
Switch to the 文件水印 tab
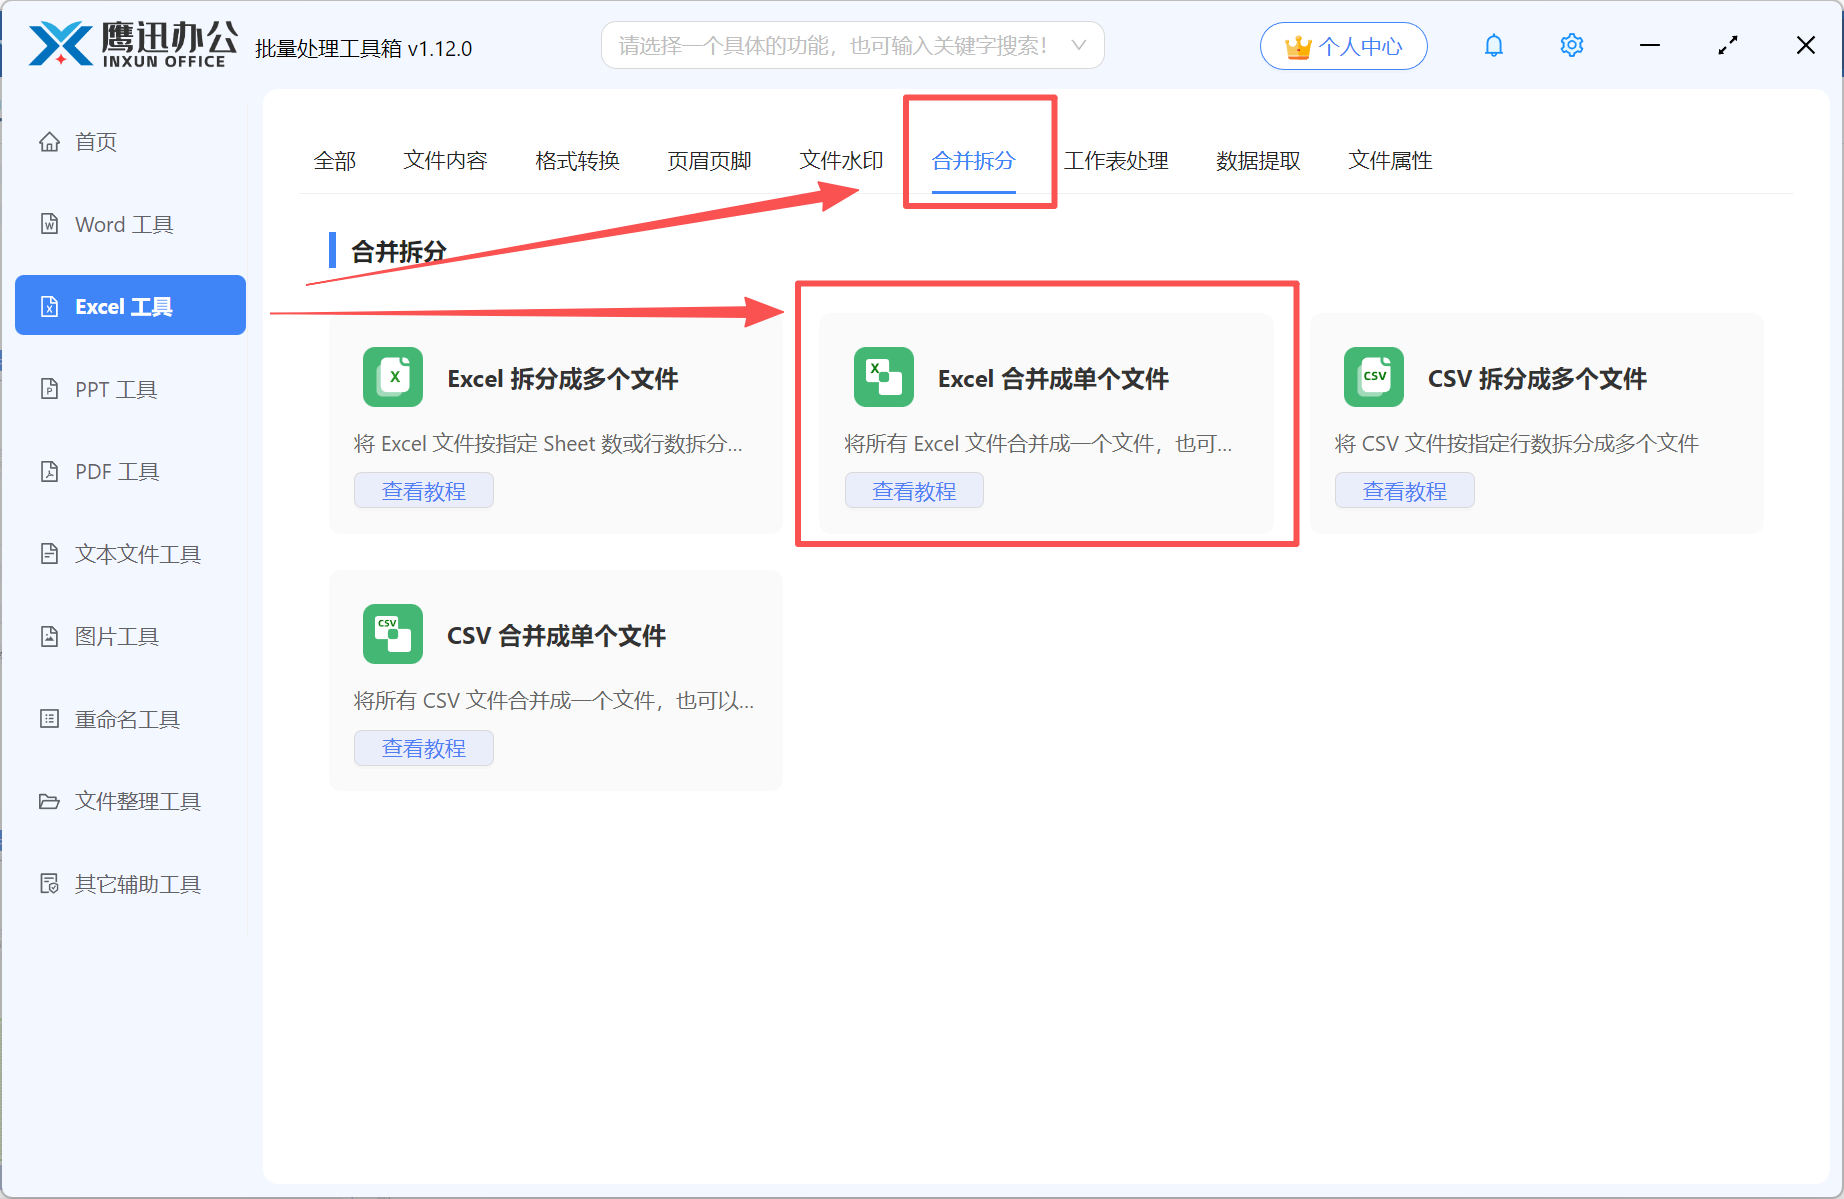point(841,160)
